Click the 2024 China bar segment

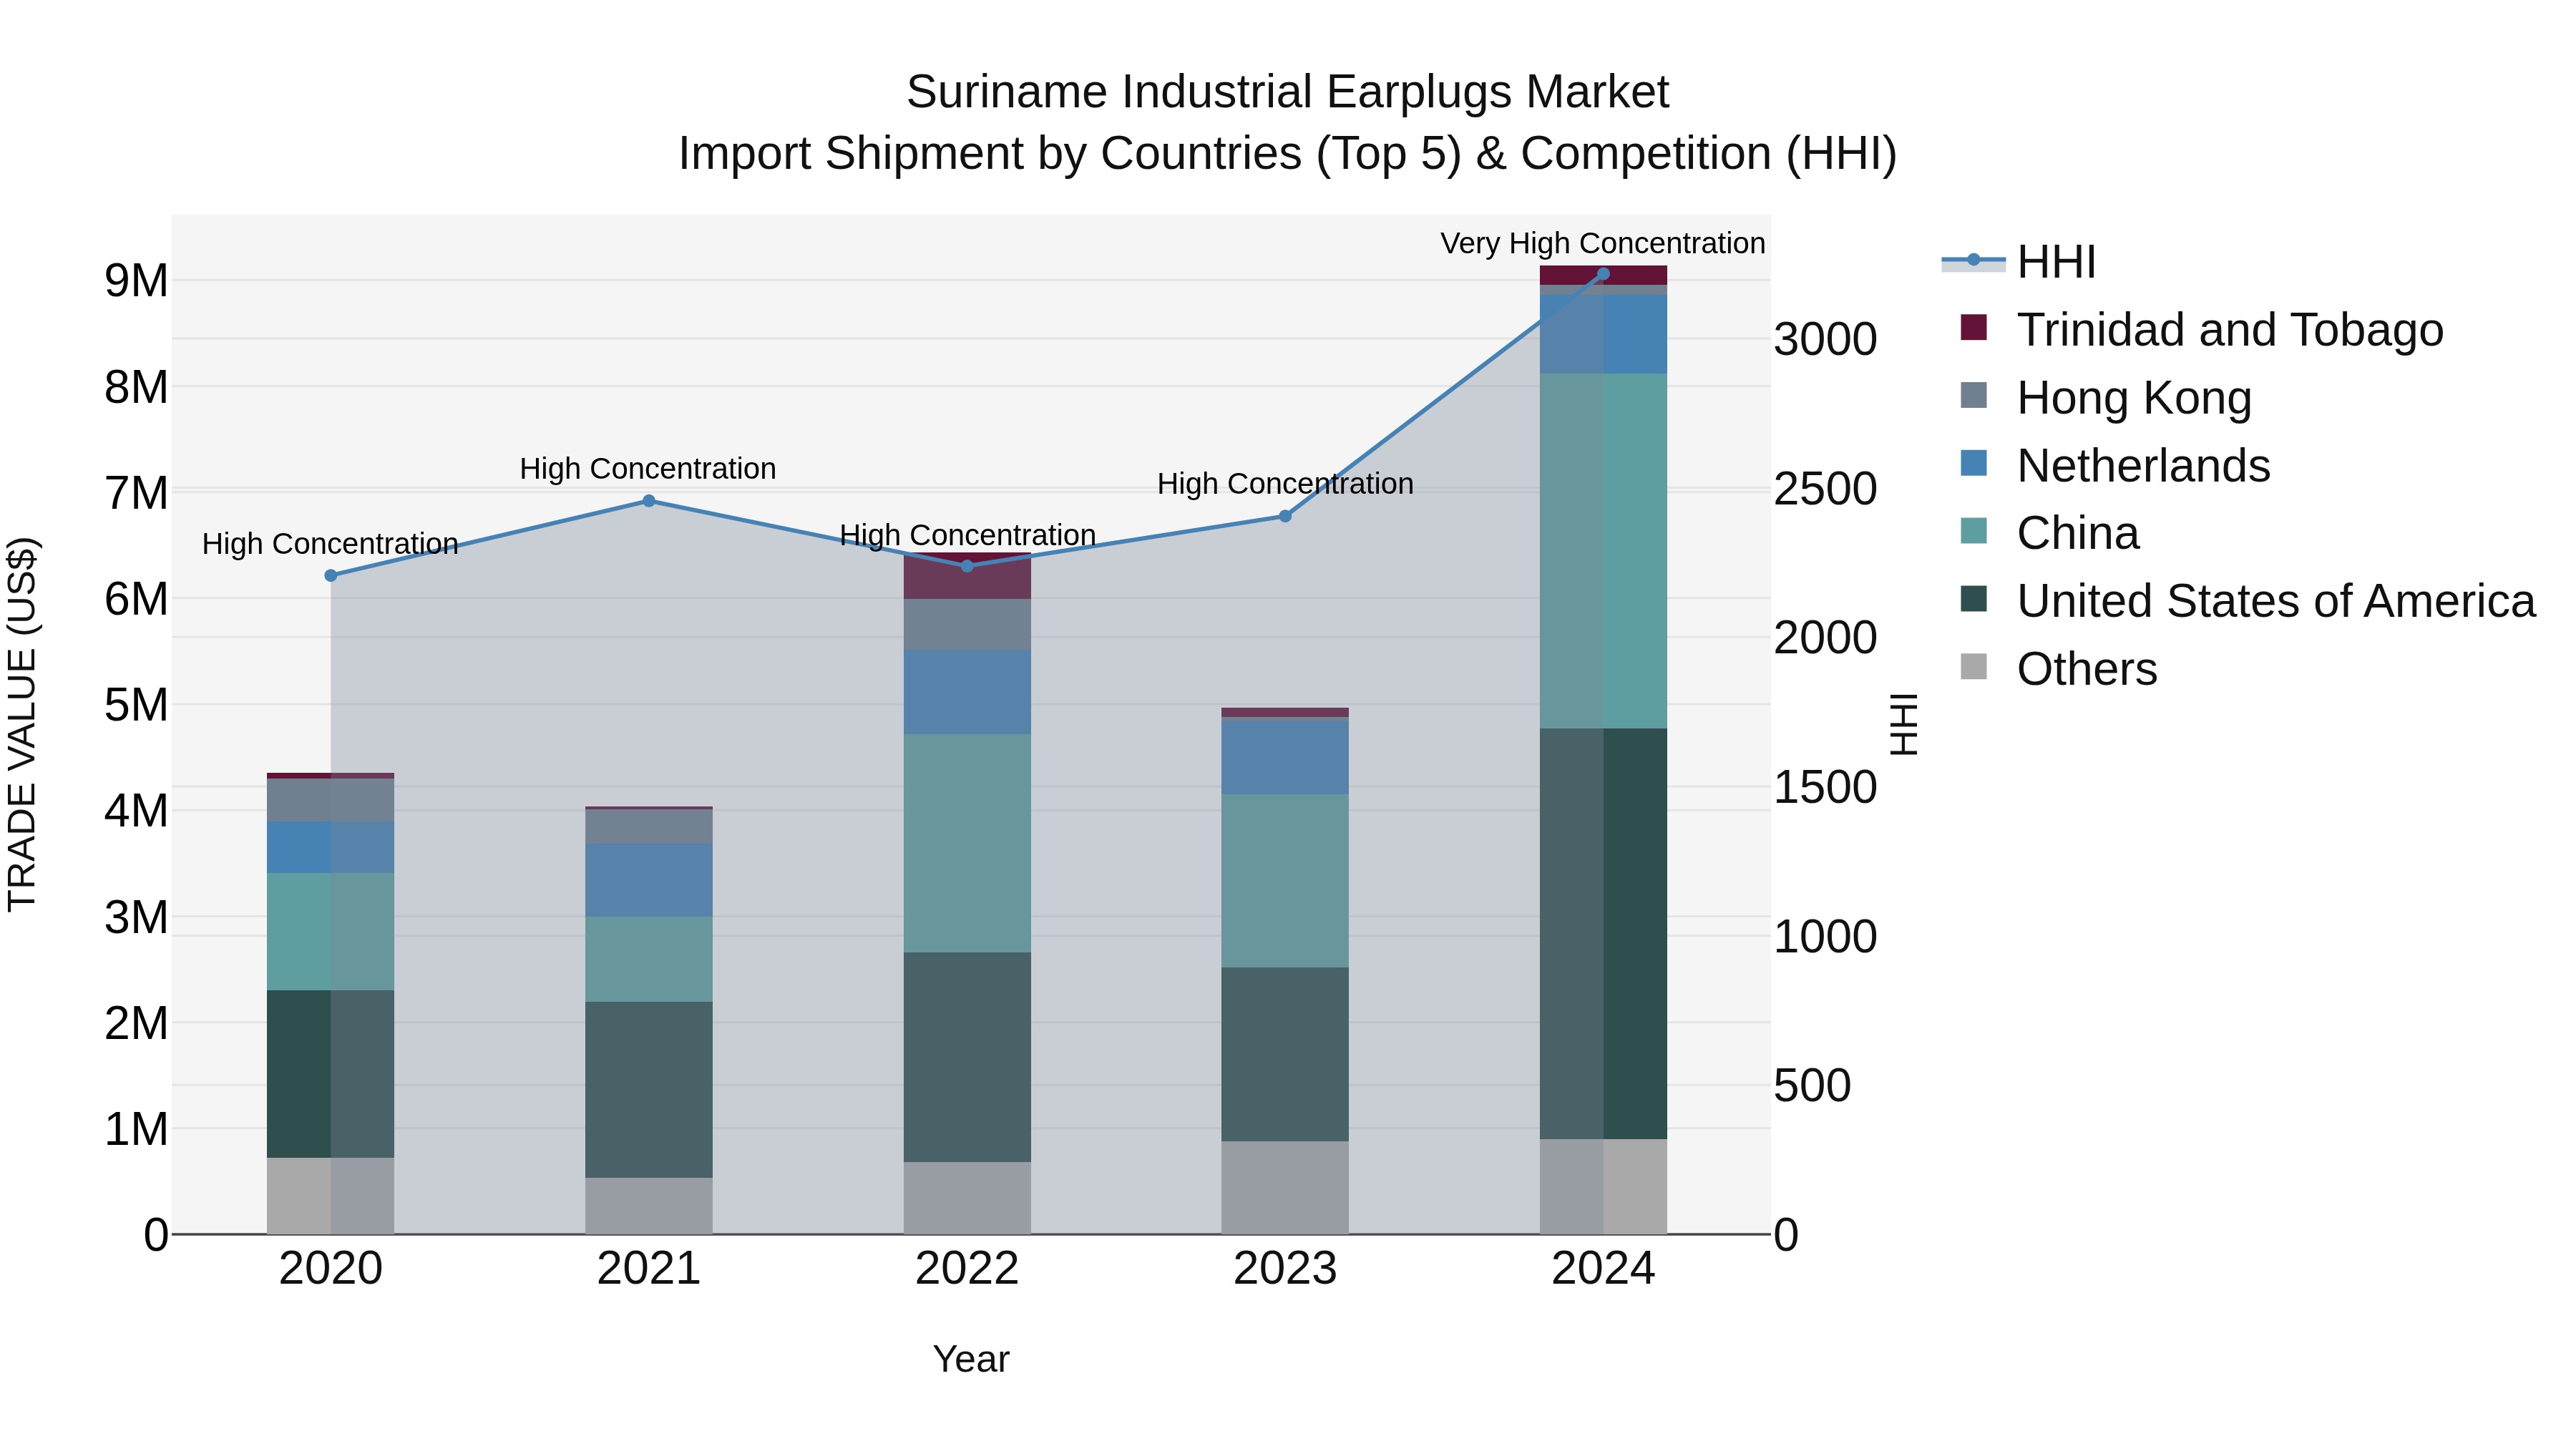[x=1603, y=551]
